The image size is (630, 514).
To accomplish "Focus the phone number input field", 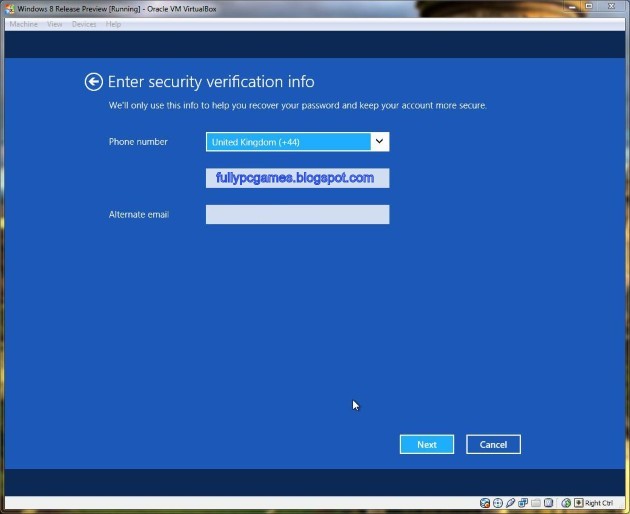I will point(297,178).
